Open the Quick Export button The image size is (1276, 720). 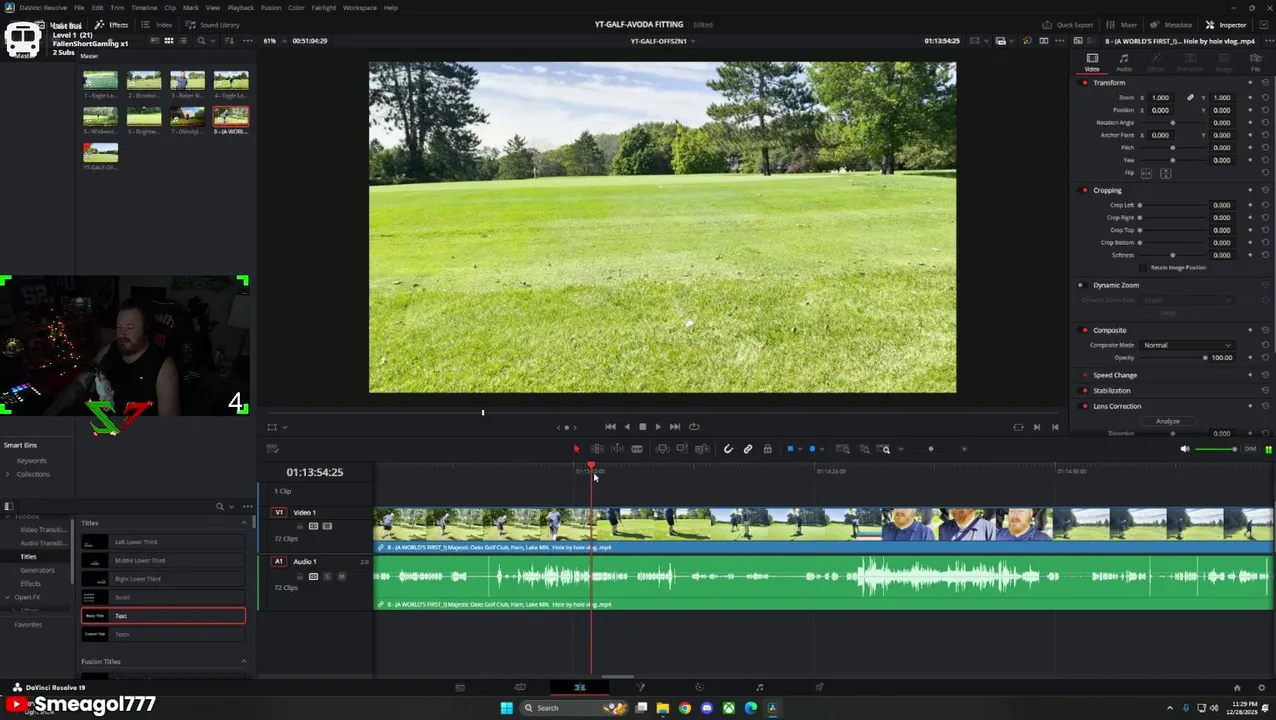coord(1068,25)
